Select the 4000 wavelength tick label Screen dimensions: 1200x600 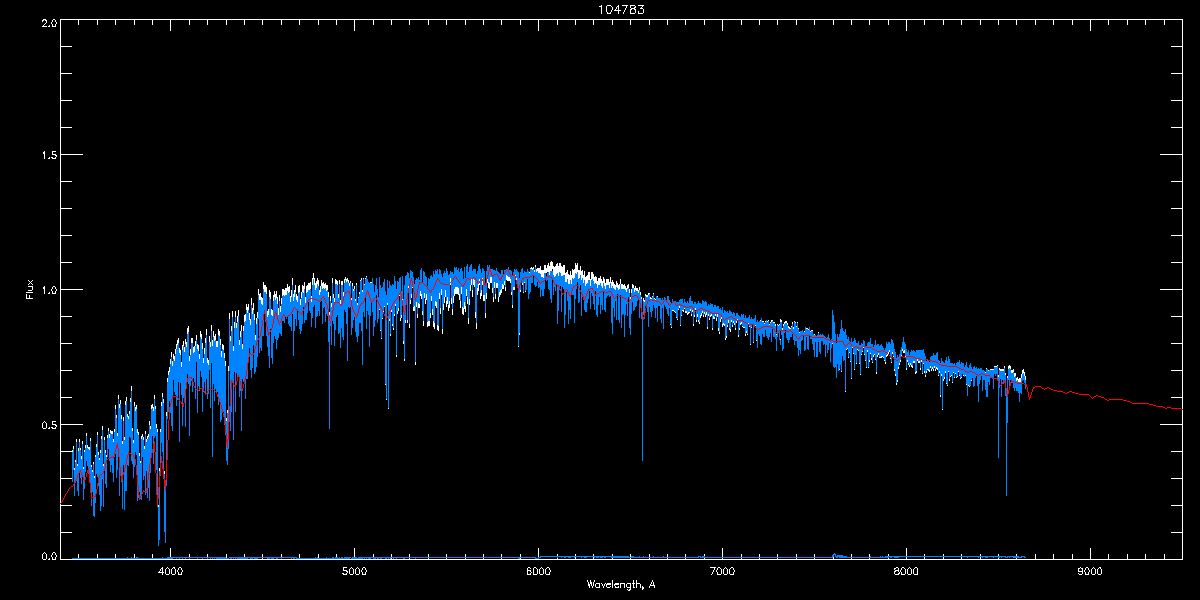point(170,572)
